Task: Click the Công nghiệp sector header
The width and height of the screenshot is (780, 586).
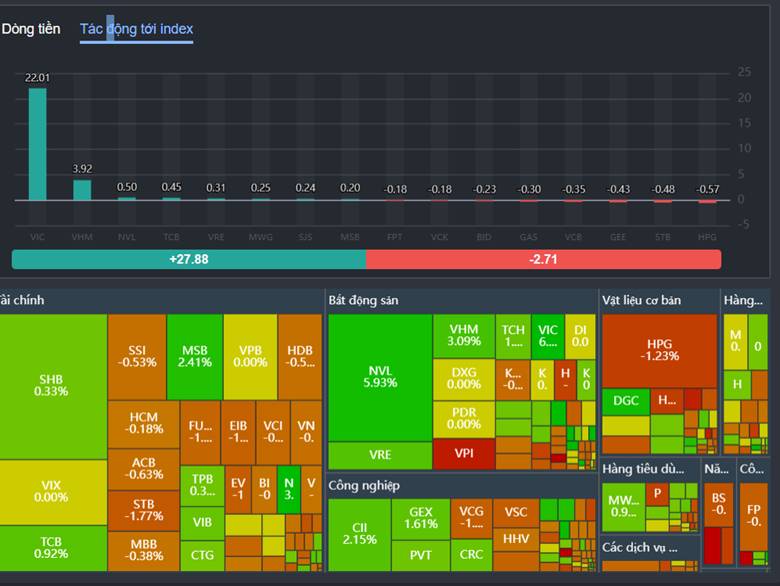Action: click(364, 486)
